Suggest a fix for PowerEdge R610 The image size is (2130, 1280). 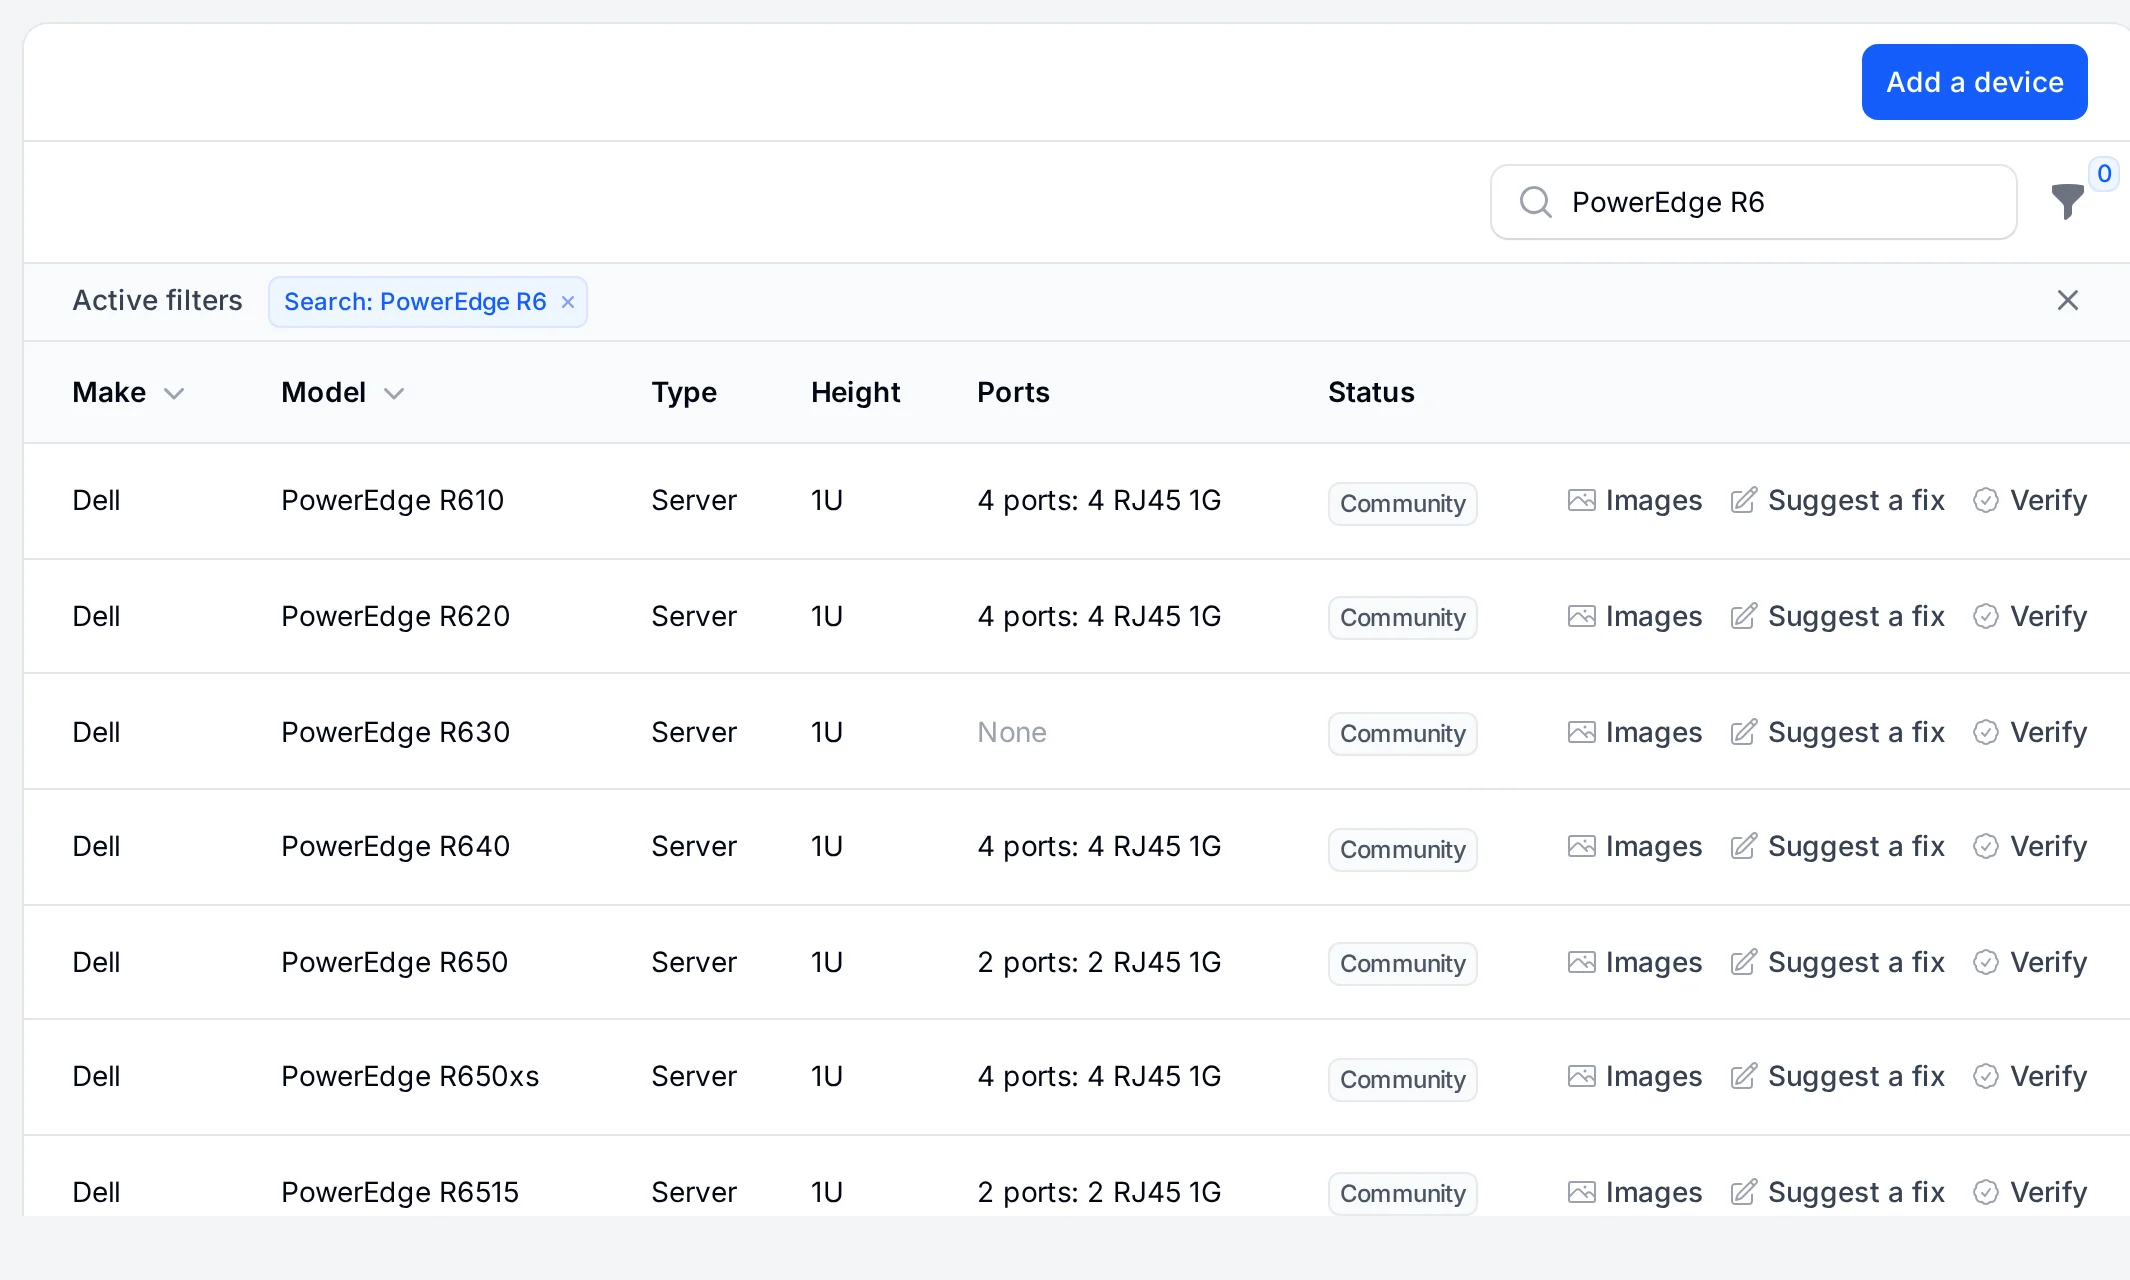1838,500
